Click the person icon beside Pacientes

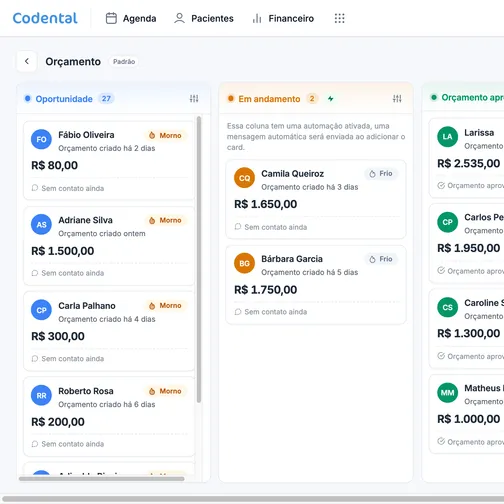point(179,18)
